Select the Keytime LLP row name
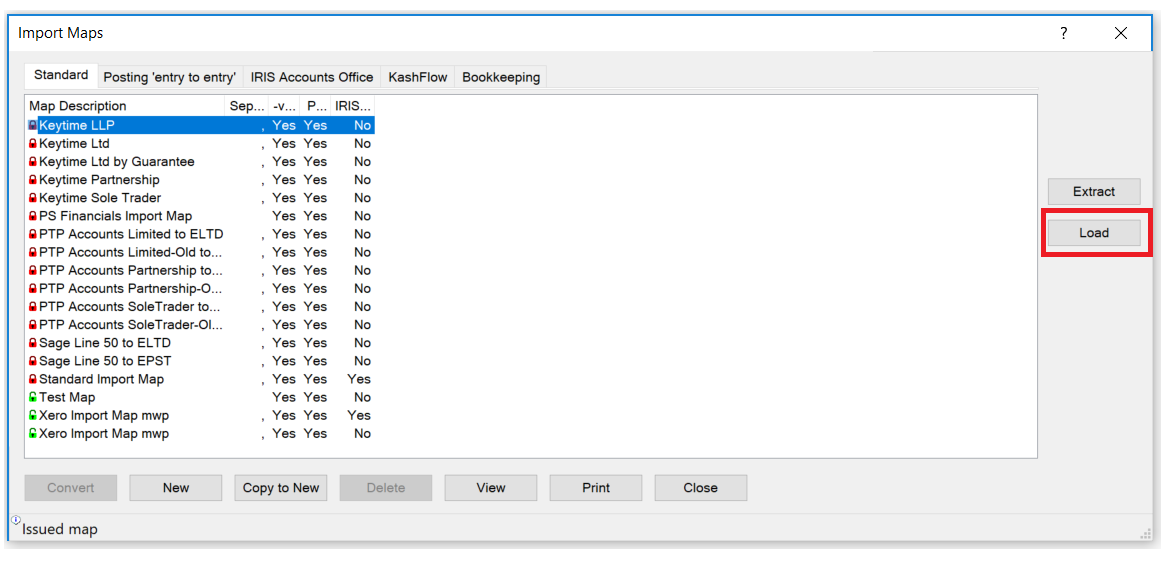 [77, 125]
